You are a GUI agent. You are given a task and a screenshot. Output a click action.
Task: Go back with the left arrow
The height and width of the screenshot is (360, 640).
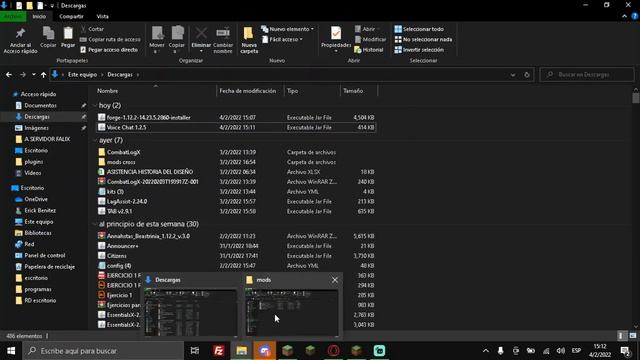click(9, 75)
